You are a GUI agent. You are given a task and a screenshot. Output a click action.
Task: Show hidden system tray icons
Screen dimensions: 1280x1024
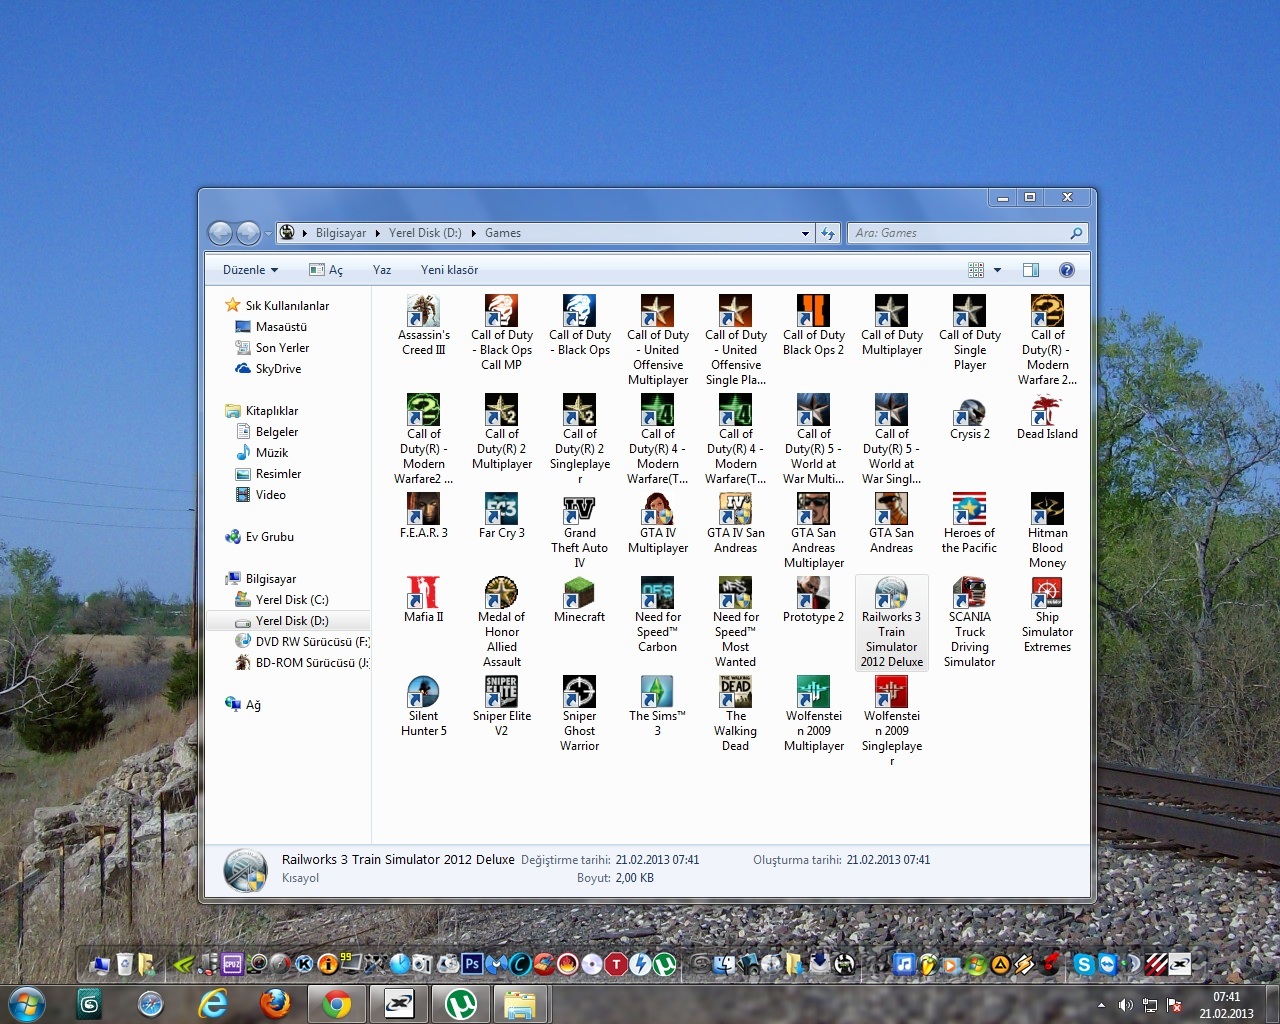(x=1101, y=1005)
